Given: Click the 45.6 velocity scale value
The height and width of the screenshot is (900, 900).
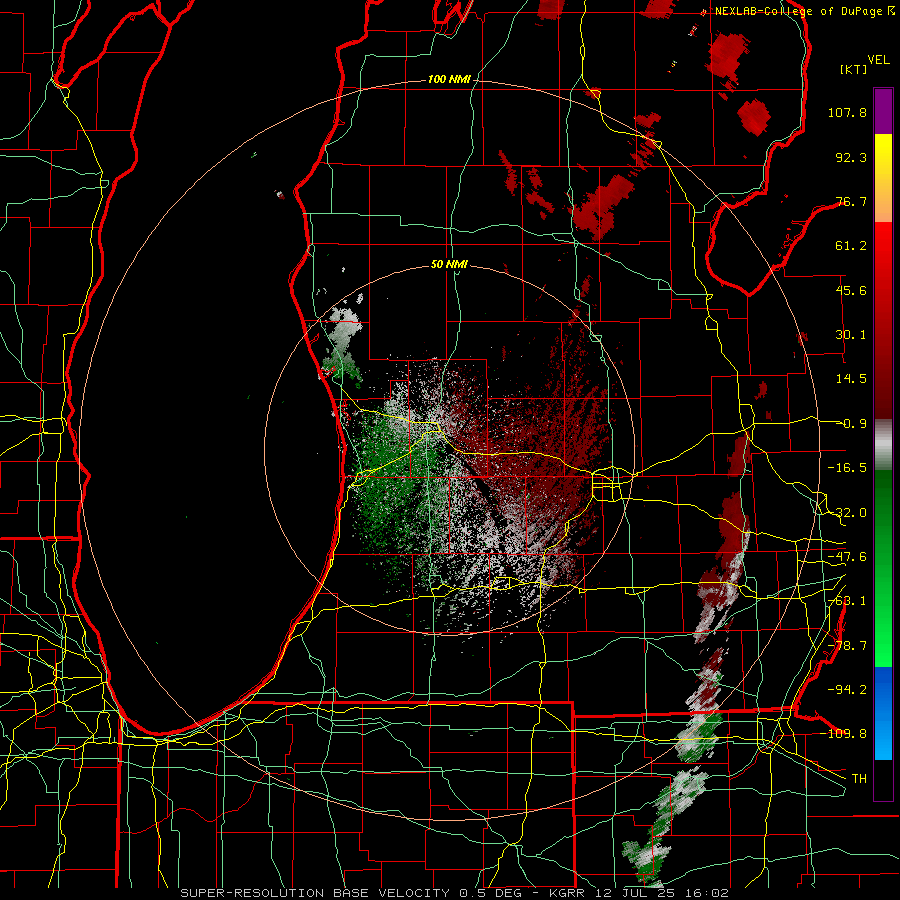Looking at the screenshot, I should click(x=851, y=290).
